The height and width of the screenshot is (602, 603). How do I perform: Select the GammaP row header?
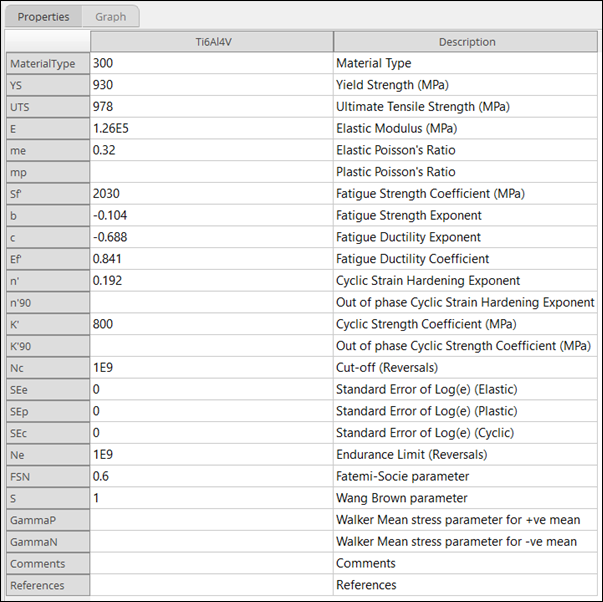tap(47, 520)
